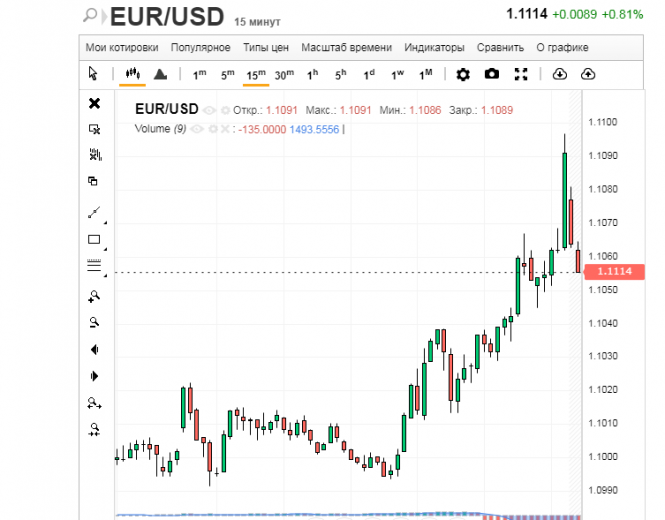665x520 pixels.
Task: Click the +0.81% change value
Action: pyautogui.click(x=622, y=14)
